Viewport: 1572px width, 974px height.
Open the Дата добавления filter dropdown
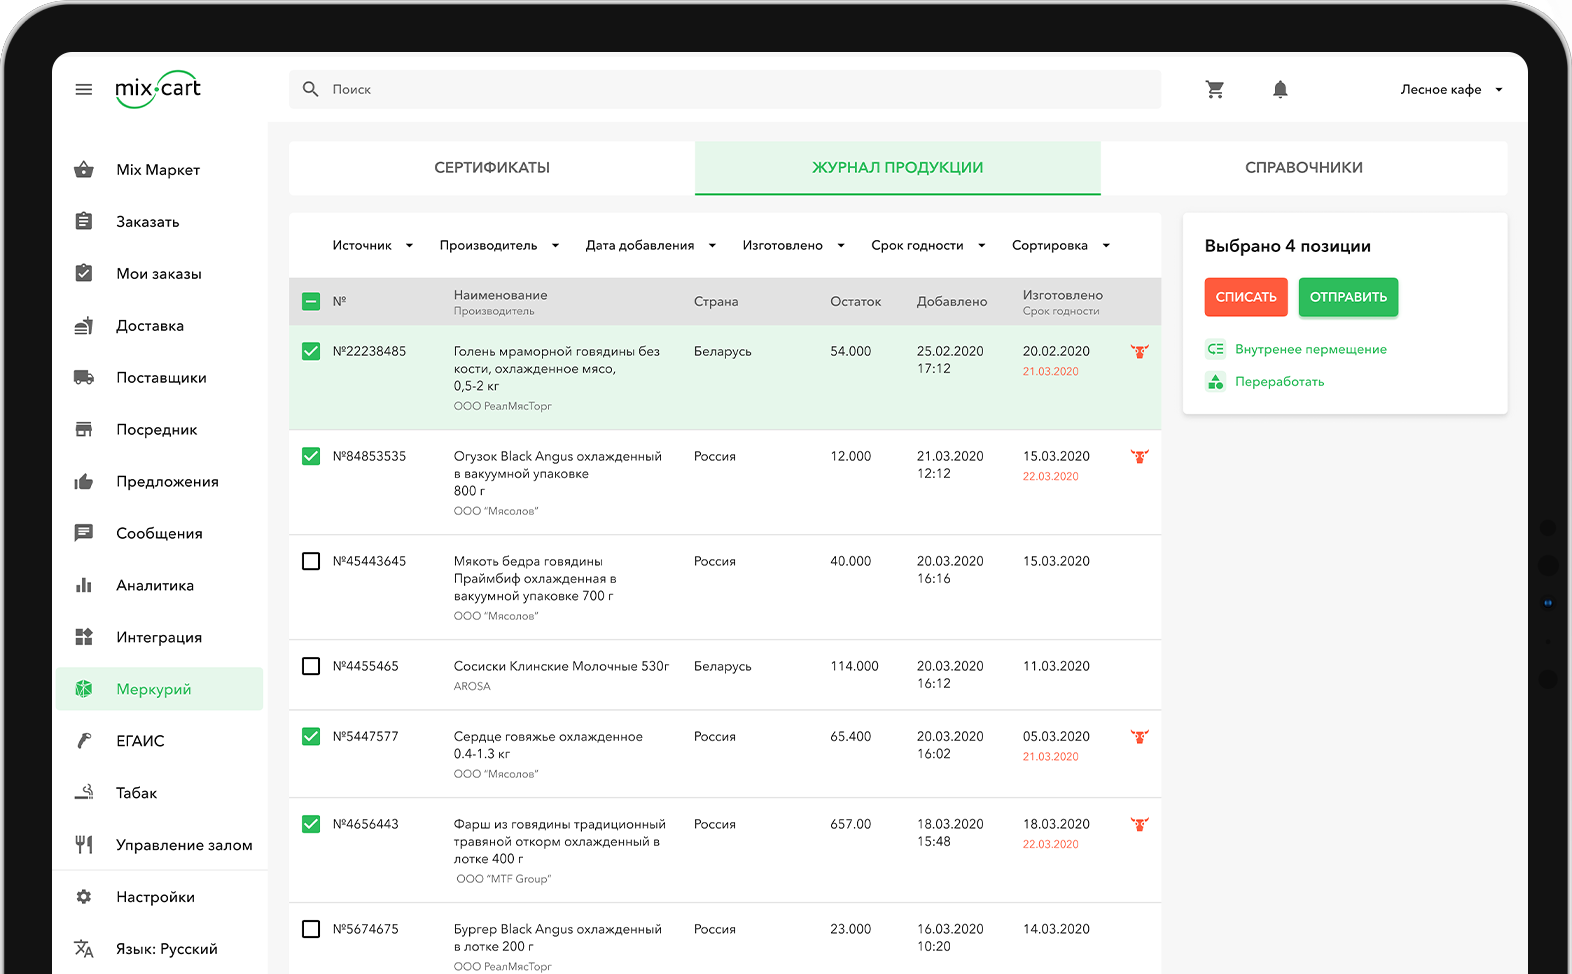pyautogui.click(x=651, y=245)
